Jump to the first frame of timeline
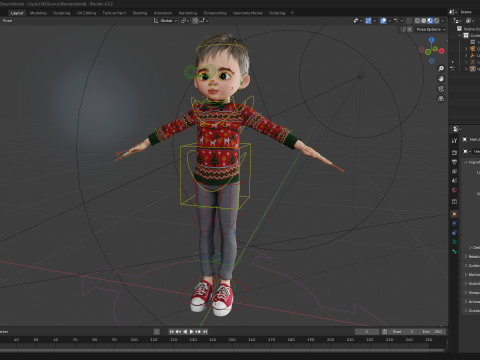Image resolution: width=480 pixels, height=360 pixels. pyautogui.click(x=172, y=332)
